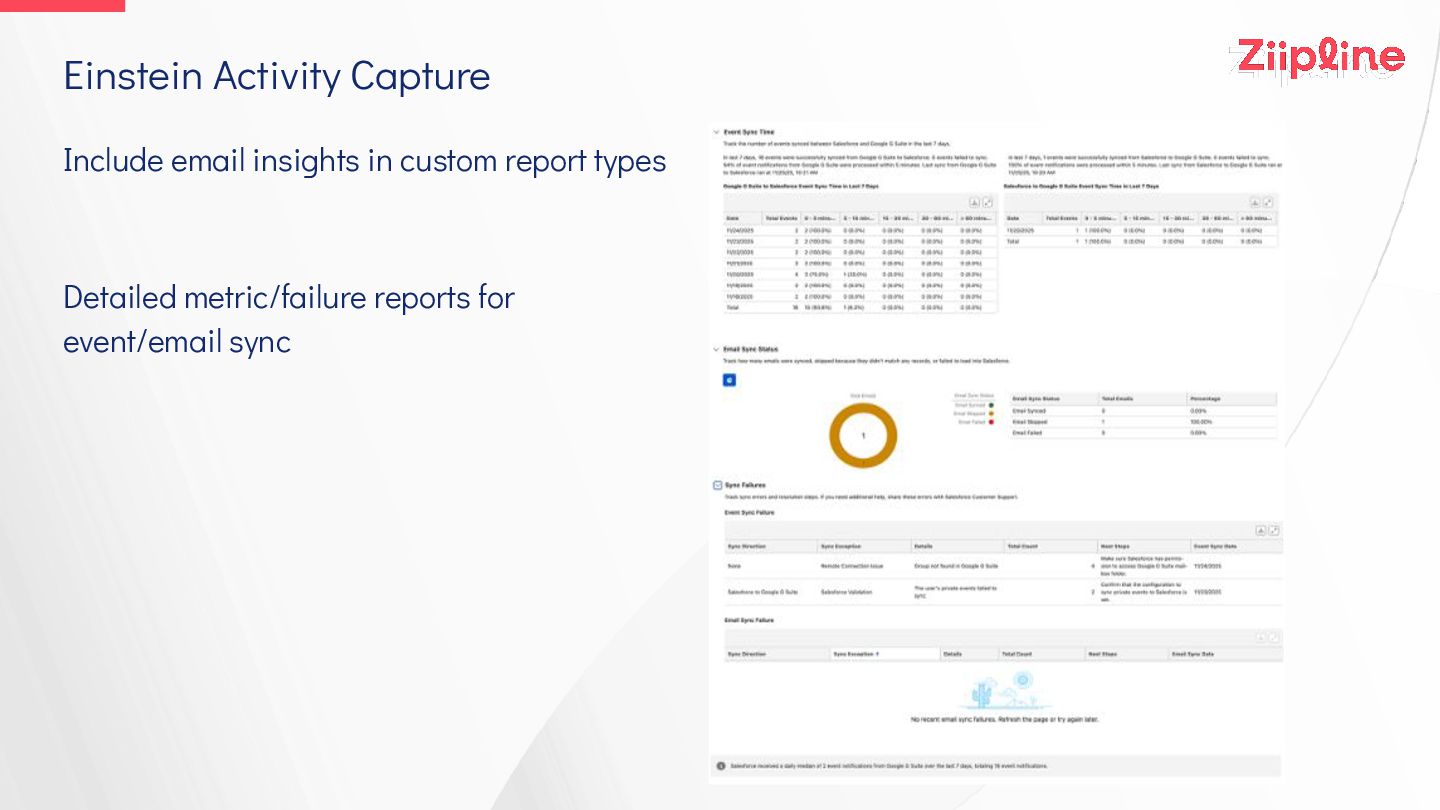Click the 'Sync Failures' section heading
The width and height of the screenshot is (1440, 810).
[745, 485]
